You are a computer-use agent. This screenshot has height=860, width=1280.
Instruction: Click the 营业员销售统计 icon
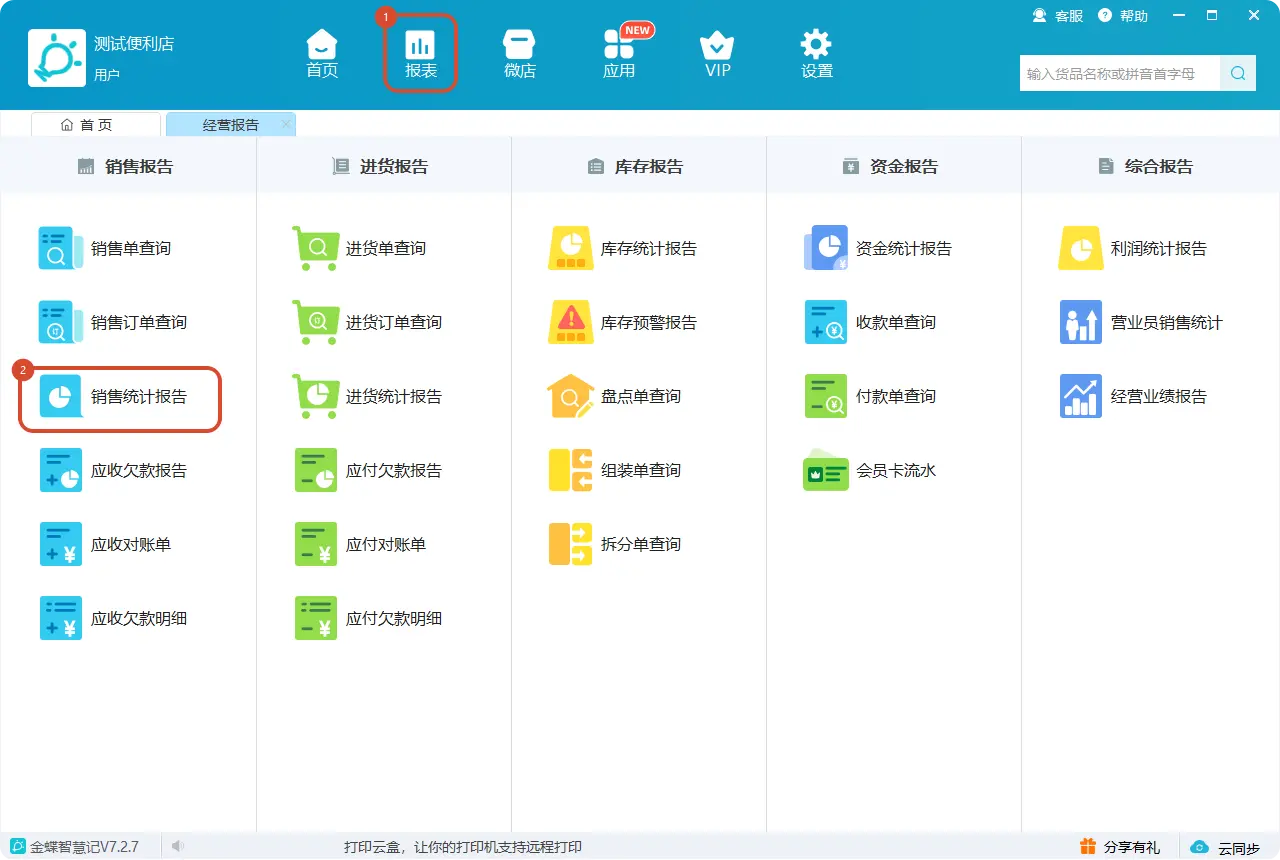coord(1080,322)
